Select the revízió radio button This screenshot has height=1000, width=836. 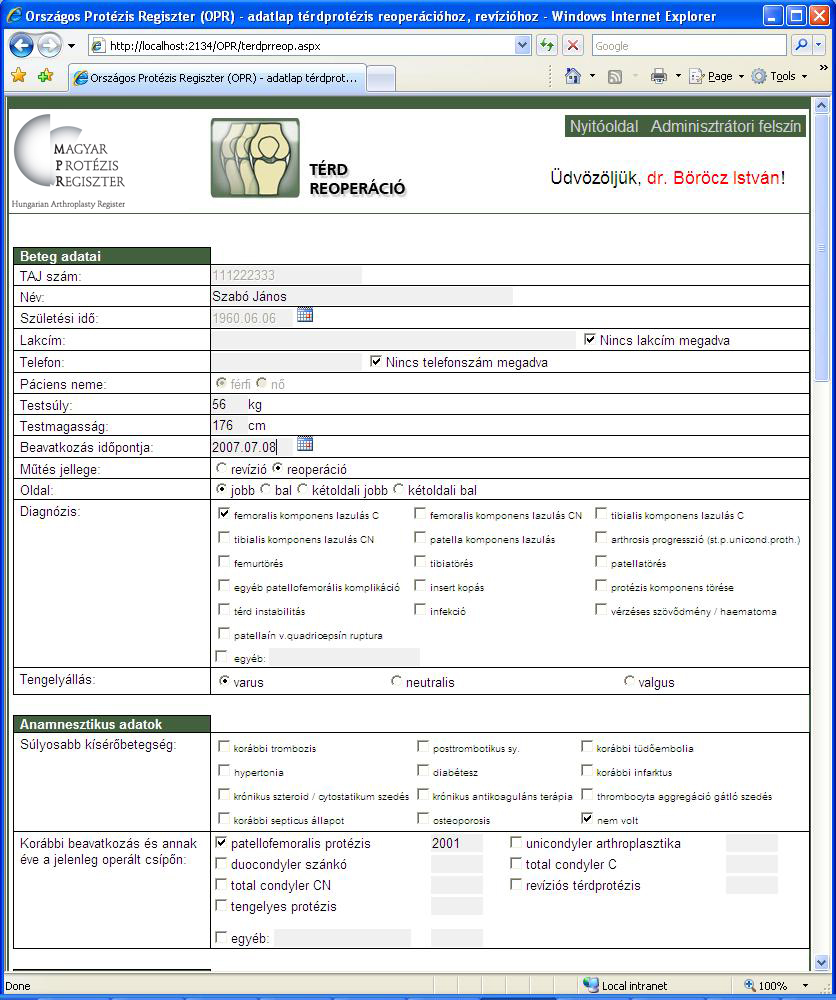(x=221, y=468)
